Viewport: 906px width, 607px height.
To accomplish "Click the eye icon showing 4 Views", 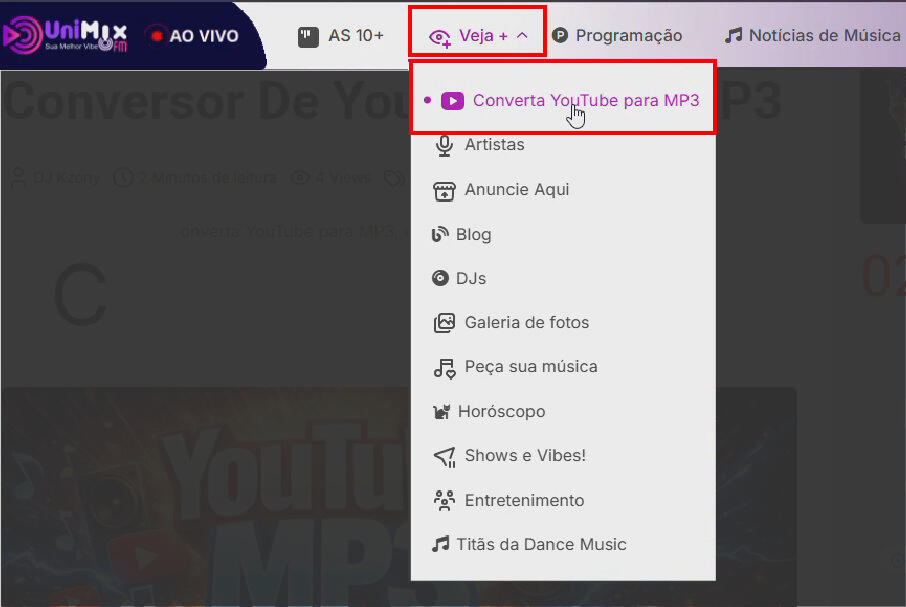I will [299, 177].
